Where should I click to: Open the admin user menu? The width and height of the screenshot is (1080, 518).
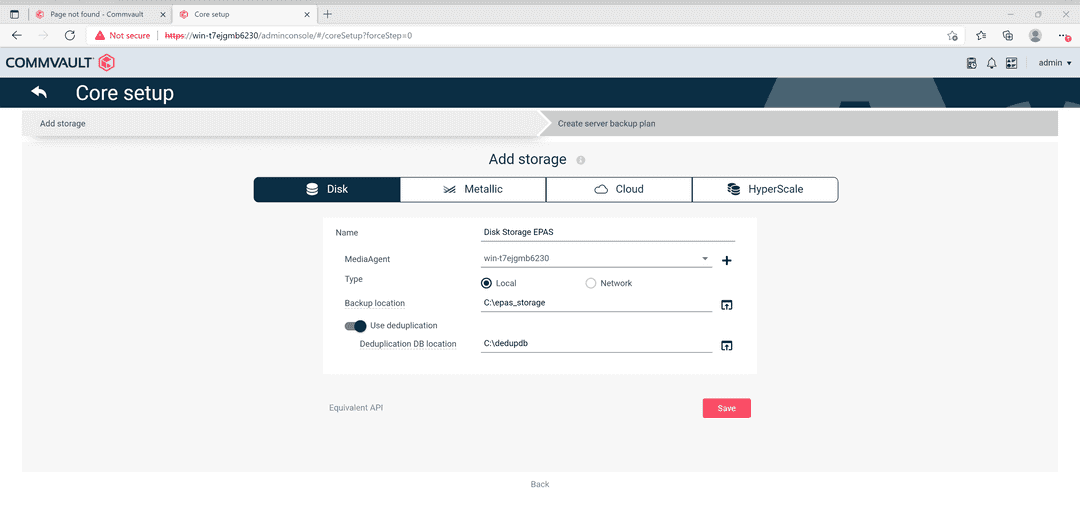tap(1054, 63)
